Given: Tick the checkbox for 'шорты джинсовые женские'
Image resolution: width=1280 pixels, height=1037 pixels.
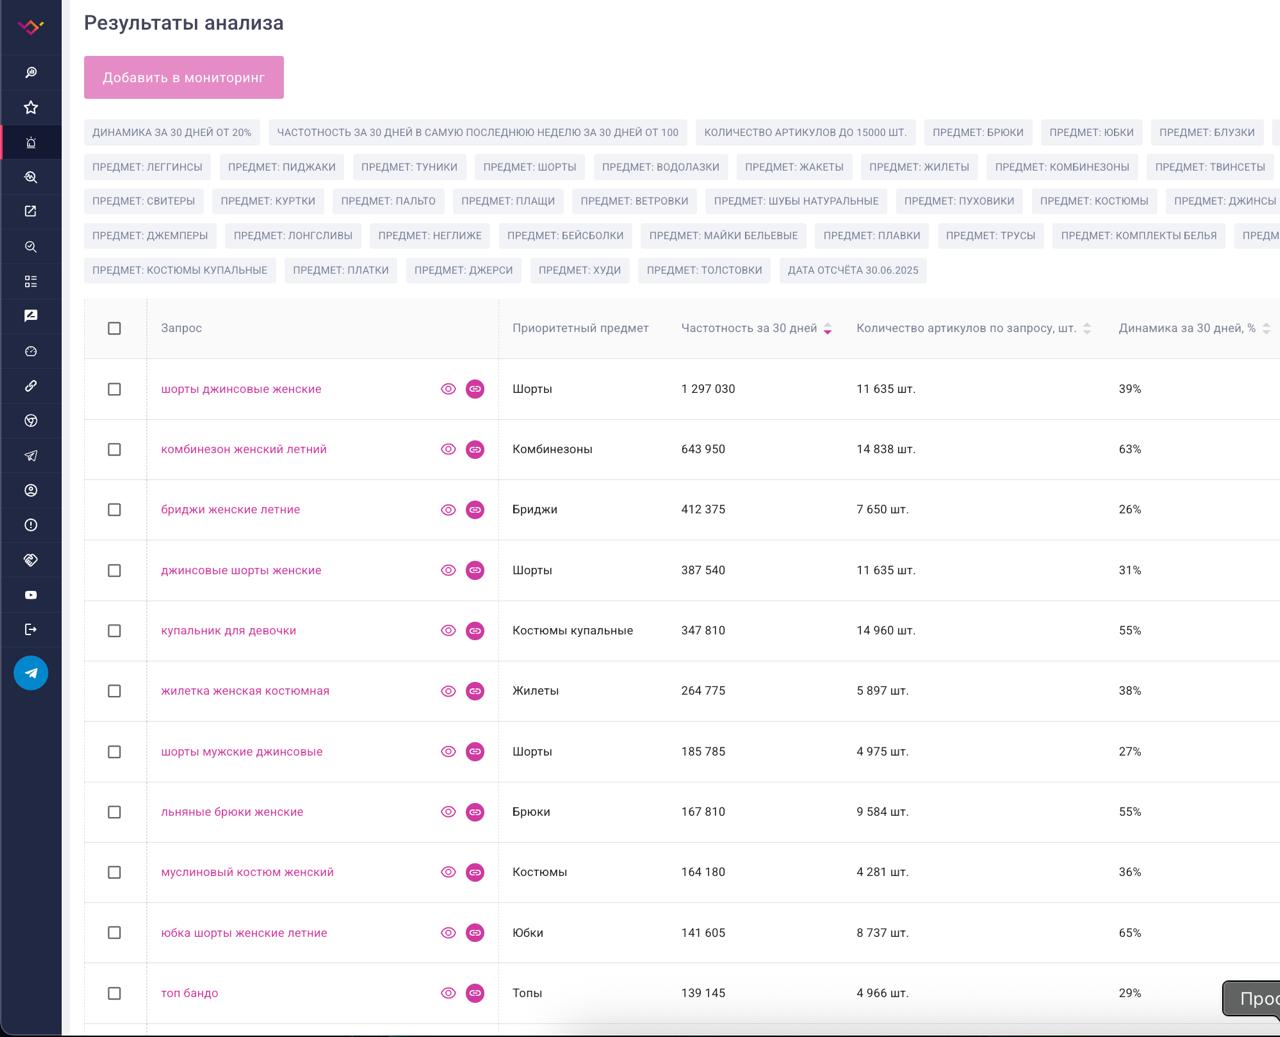Looking at the screenshot, I should coord(114,389).
